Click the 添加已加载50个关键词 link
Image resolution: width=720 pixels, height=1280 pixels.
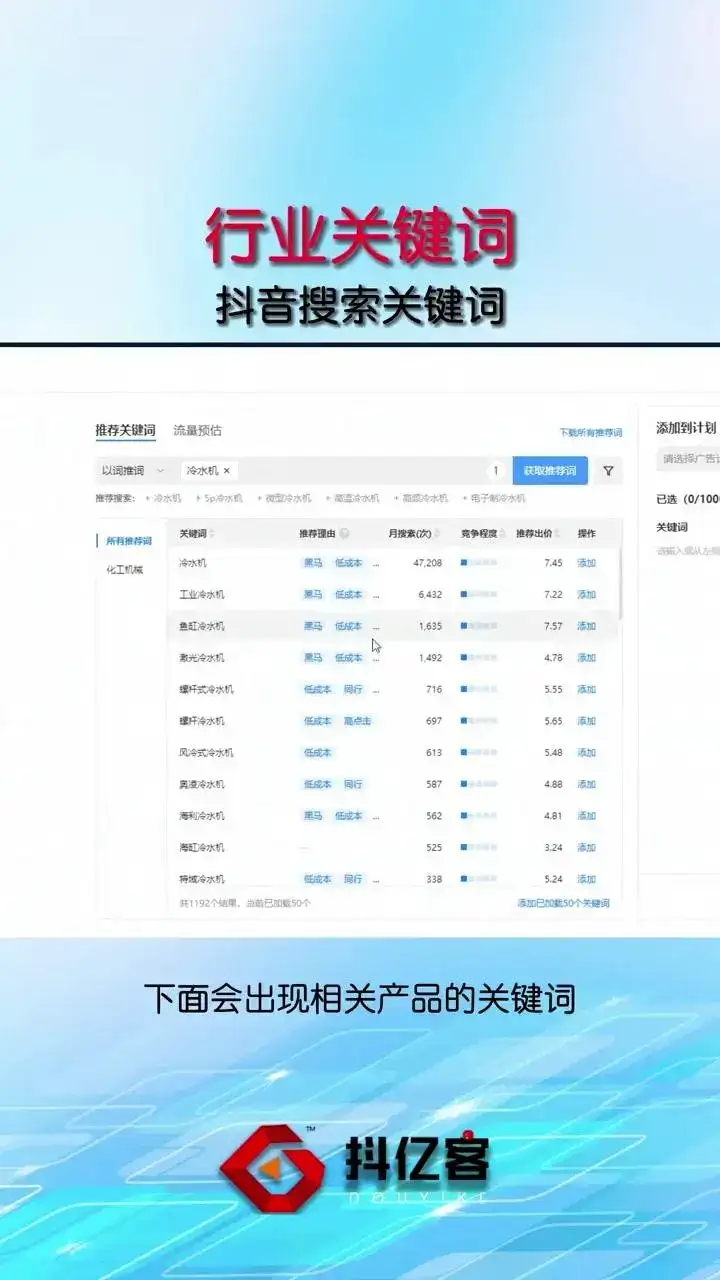[563, 903]
